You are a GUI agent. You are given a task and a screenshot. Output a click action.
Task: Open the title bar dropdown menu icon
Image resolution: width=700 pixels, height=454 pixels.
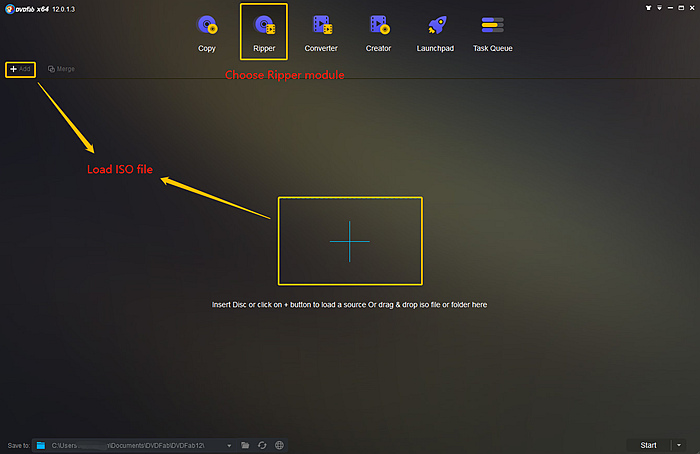(659, 8)
